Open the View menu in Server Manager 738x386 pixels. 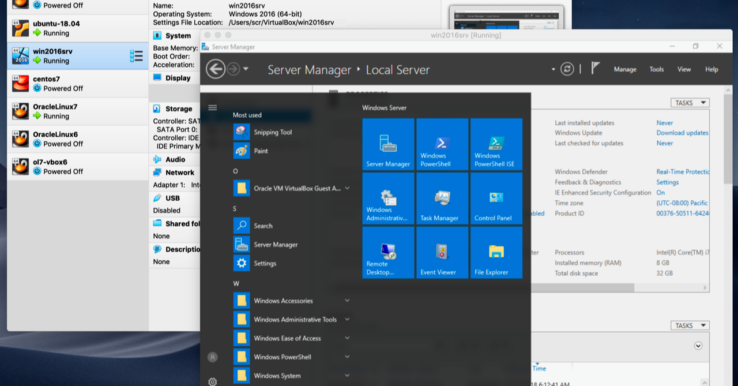[x=684, y=69]
